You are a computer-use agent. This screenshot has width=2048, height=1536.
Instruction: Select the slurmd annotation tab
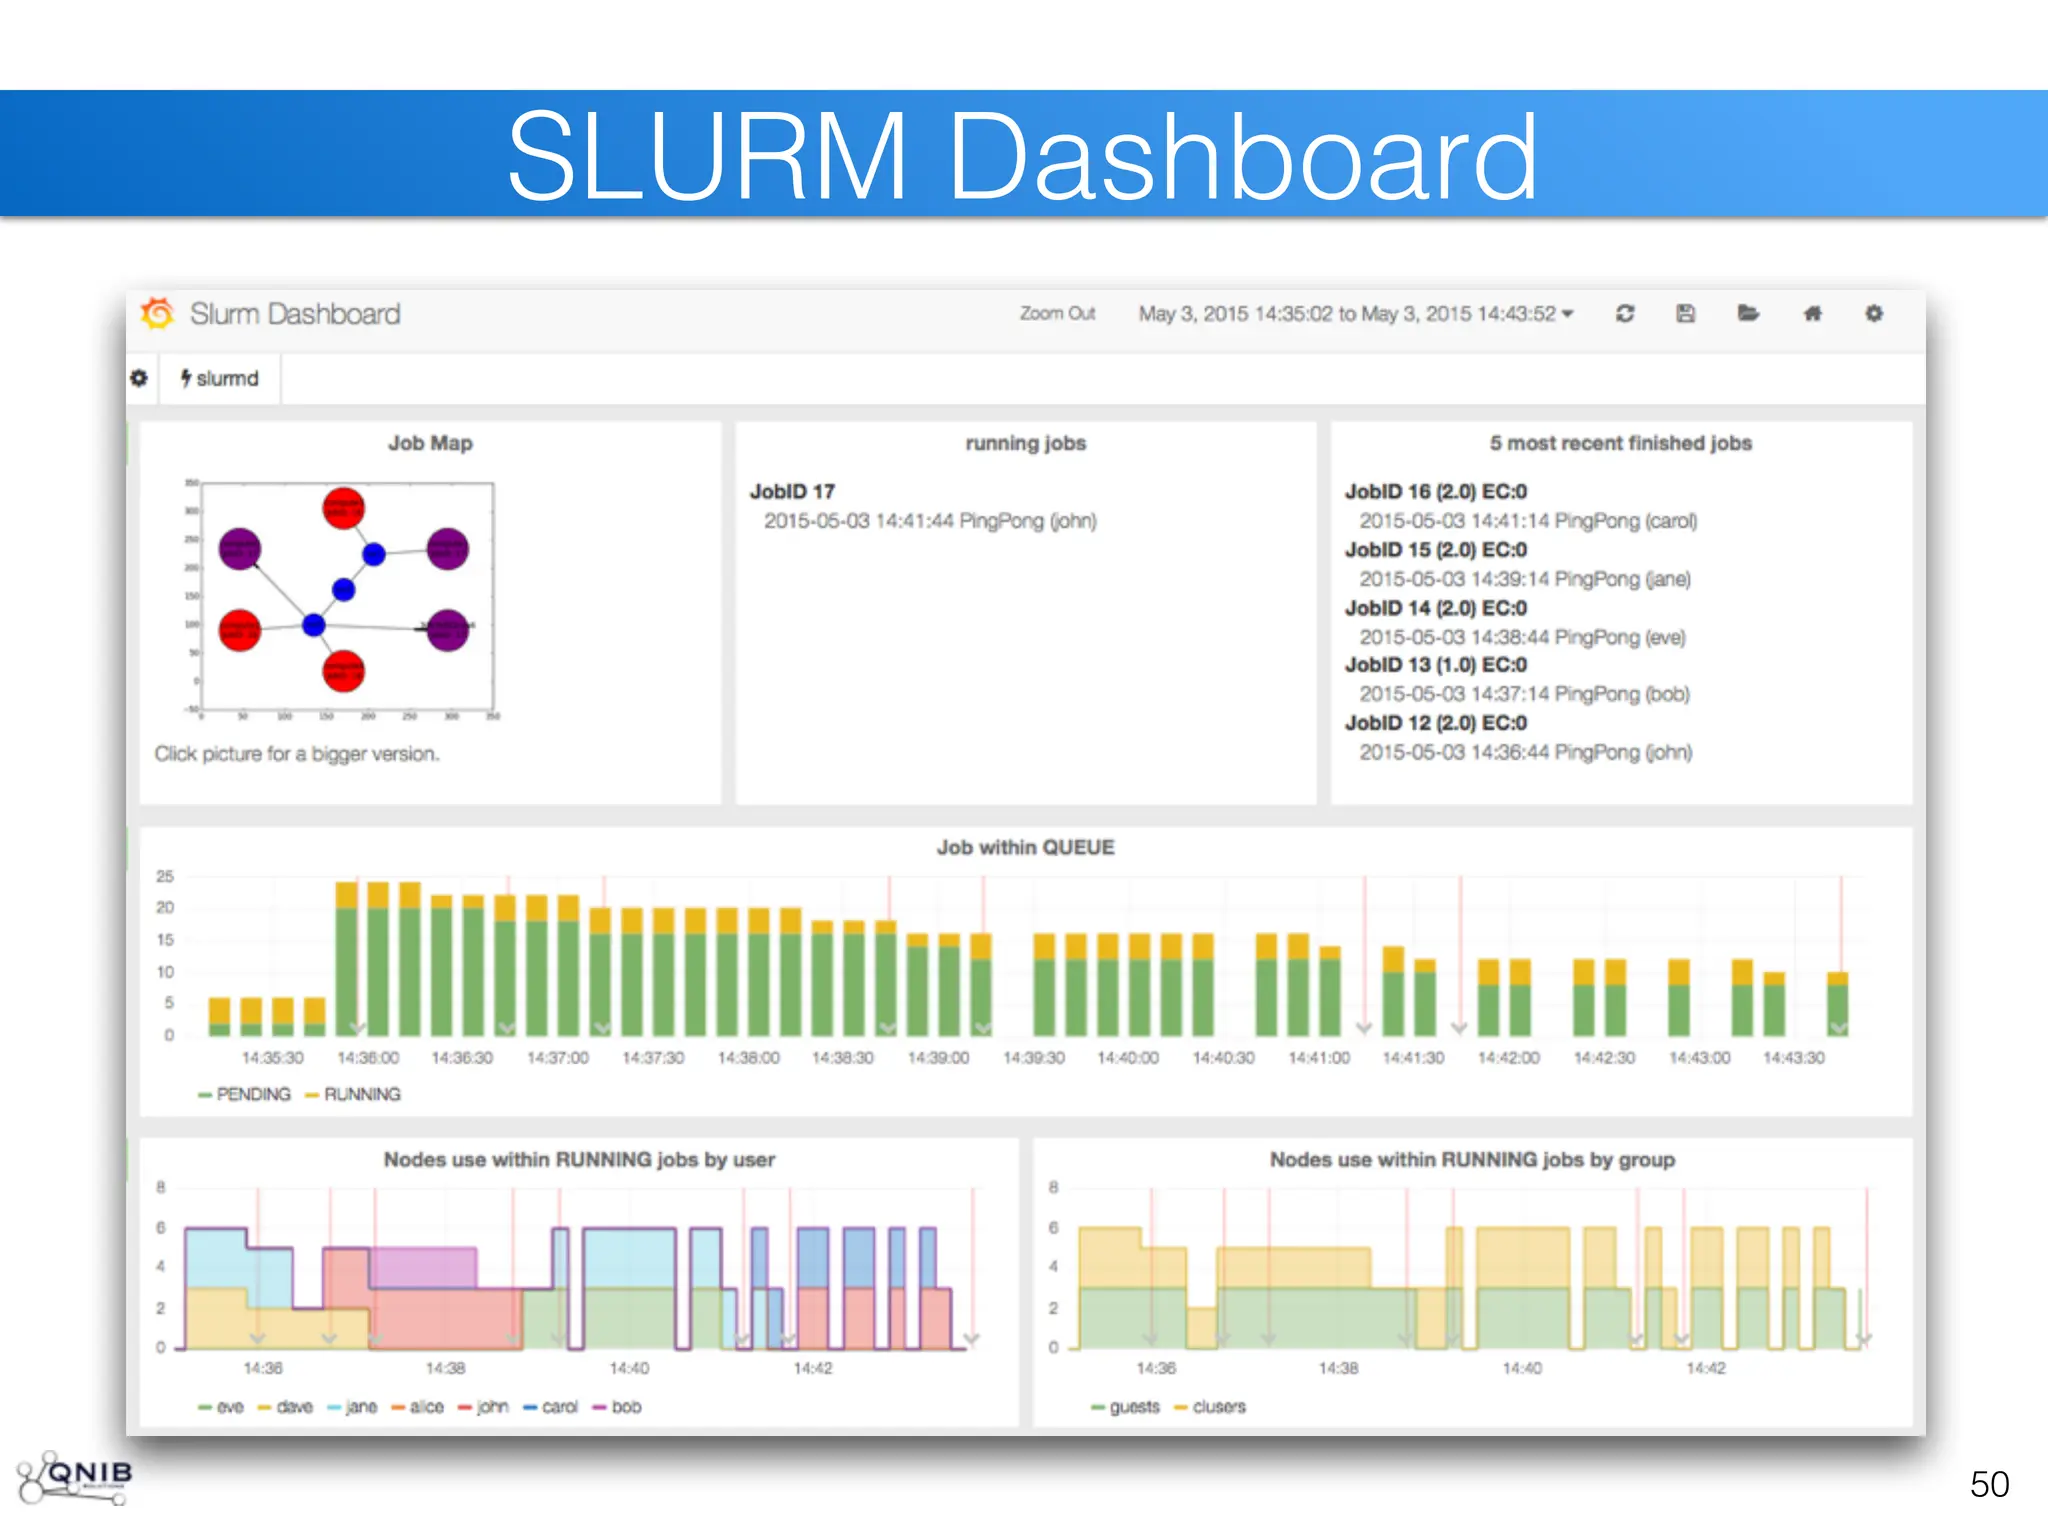coord(220,378)
